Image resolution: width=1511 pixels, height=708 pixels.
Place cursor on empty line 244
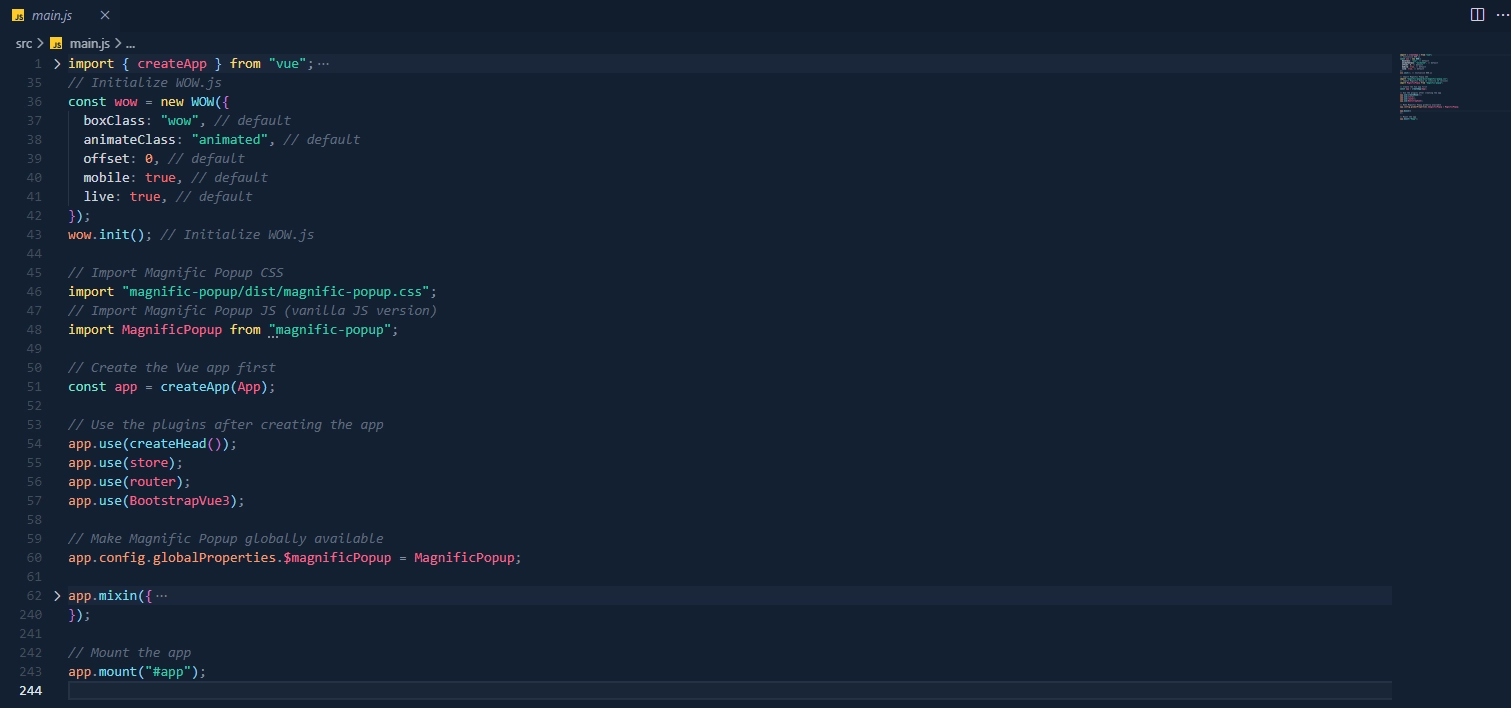click(x=400, y=691)
